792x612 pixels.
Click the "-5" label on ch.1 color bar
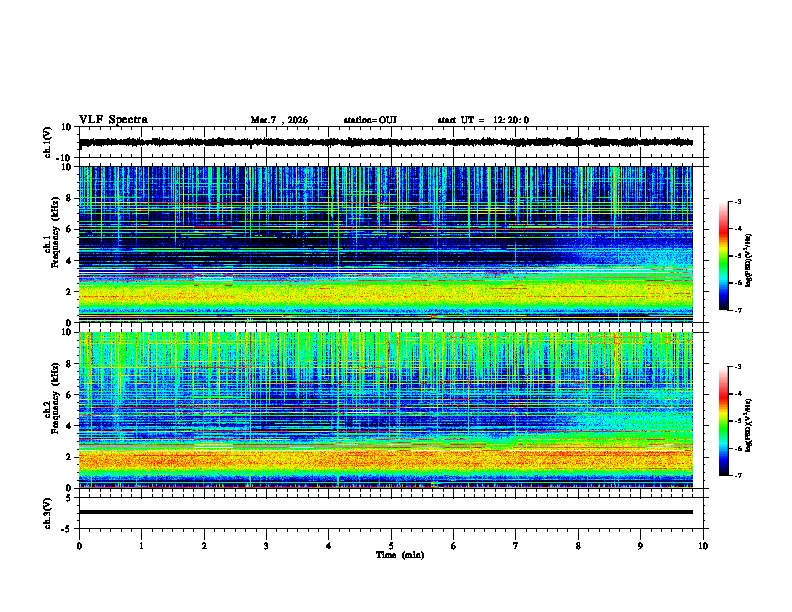tap(738, 256)
